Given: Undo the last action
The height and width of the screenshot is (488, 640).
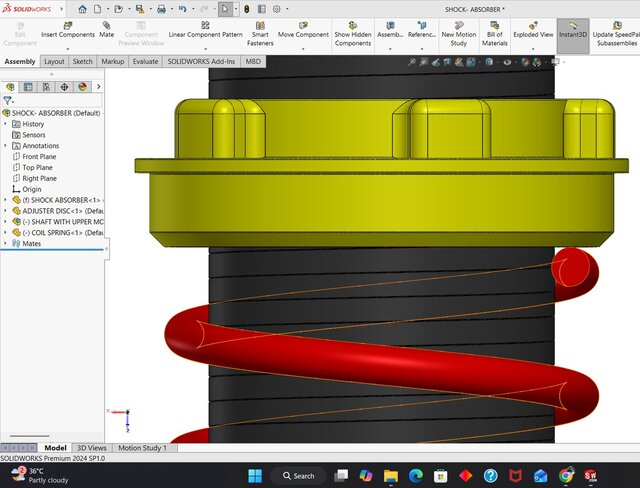Looking at the screenshot, I should point(182,9).
